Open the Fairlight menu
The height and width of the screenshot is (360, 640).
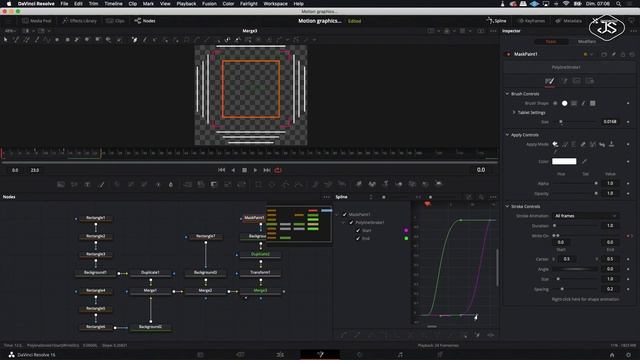coord(249,4)
